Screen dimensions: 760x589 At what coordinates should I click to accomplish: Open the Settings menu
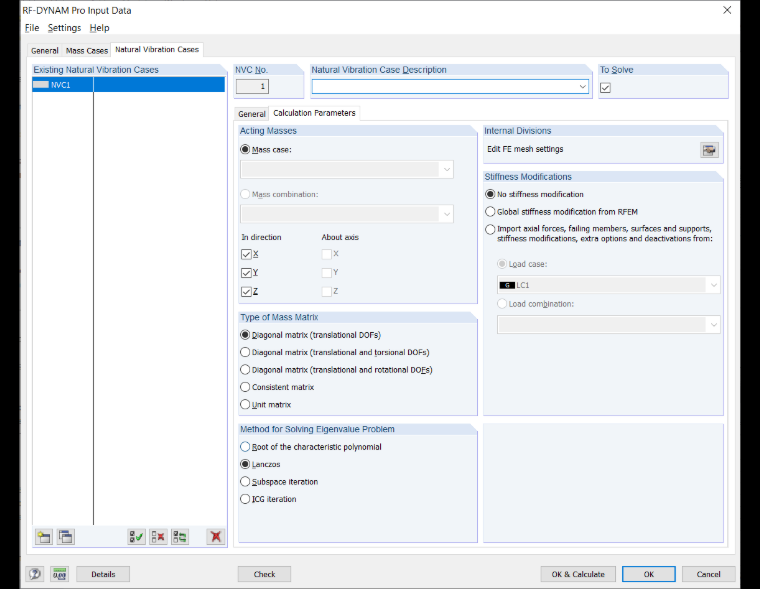[x=64, y=28]
